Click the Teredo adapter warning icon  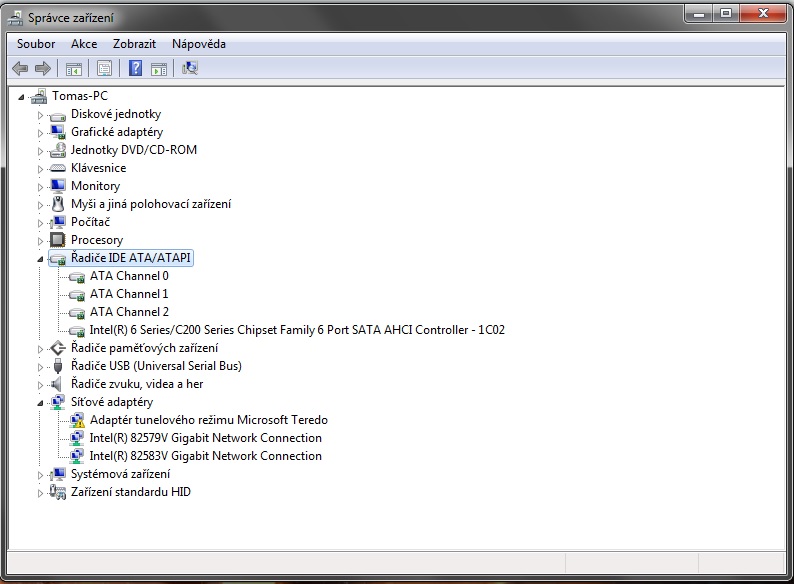click(x=77, y=420)
